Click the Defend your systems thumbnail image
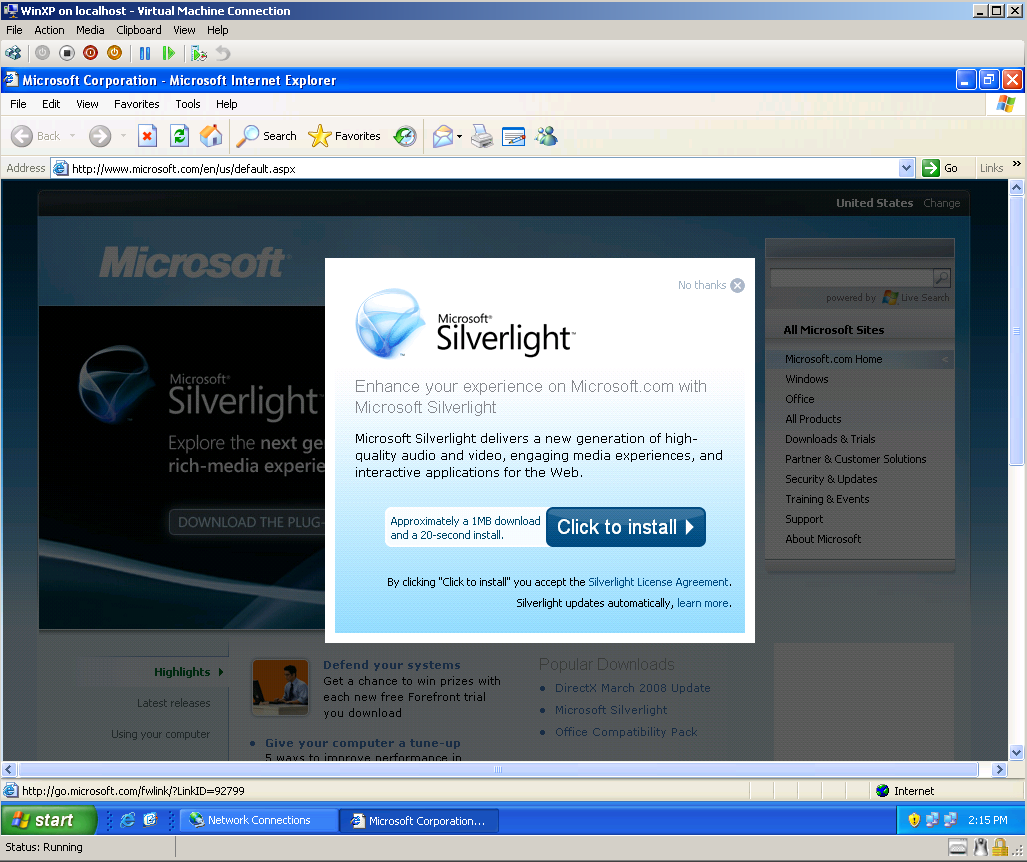Screen dimensions: 1027x862 (x=280, y=688)
